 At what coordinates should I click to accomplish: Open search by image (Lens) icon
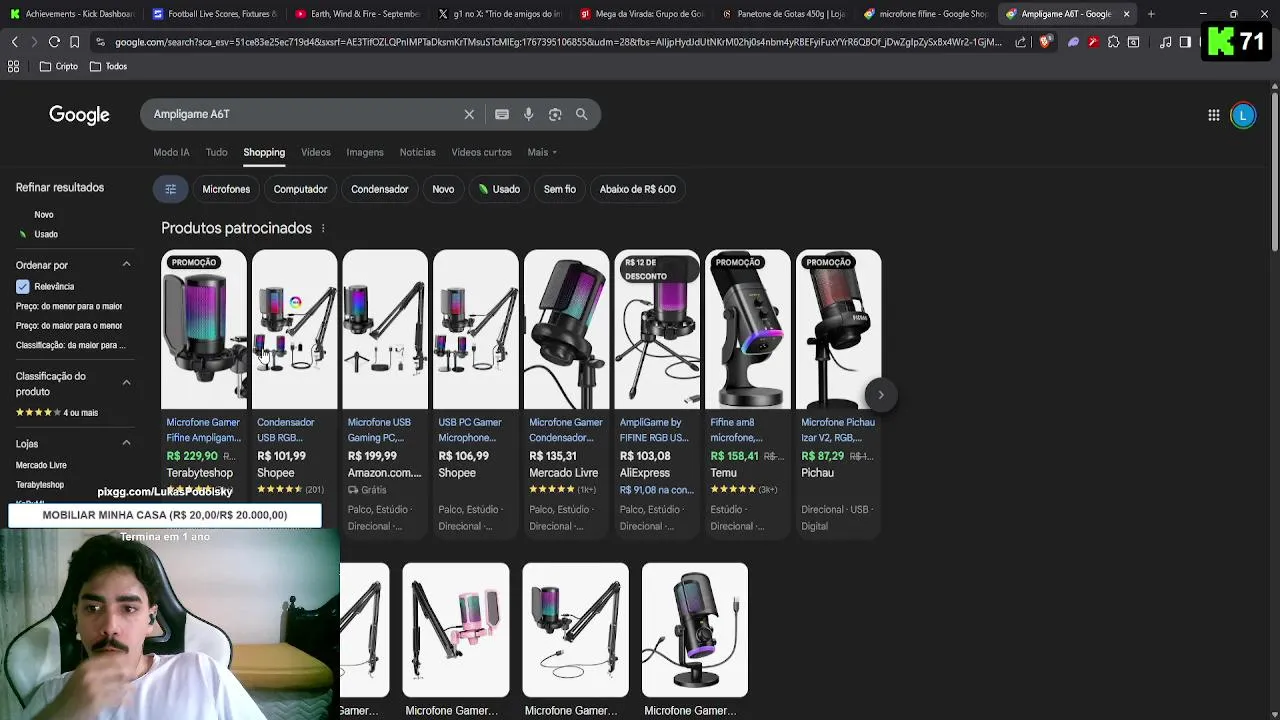tap(555, 114)
